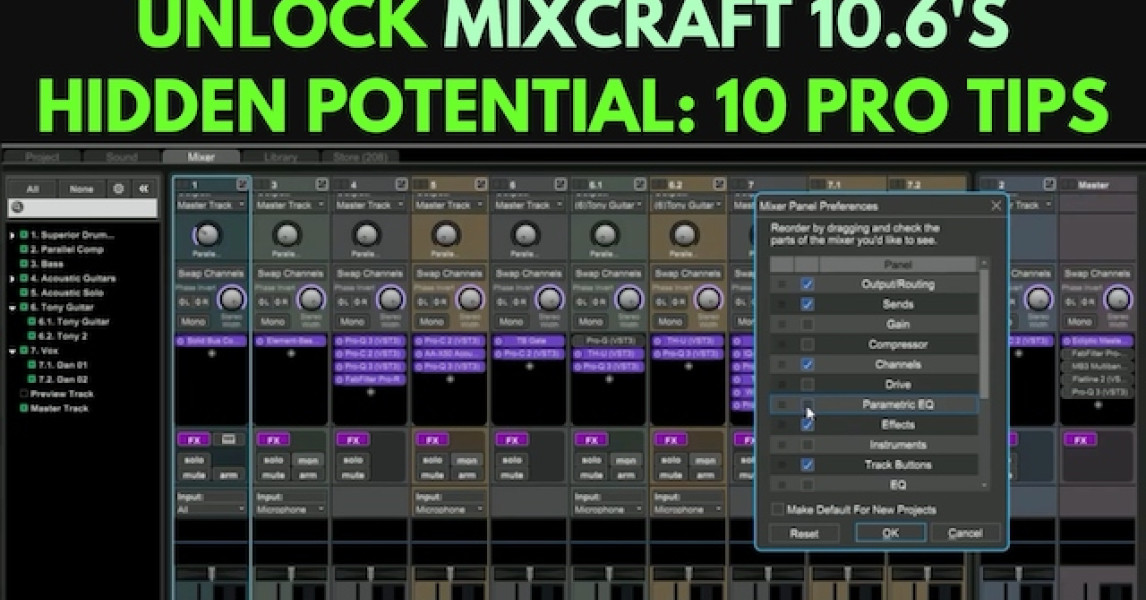Collapse track list with double-arrow icon
Viewport: 1146px width, 600px height.
tap(144, 189)
